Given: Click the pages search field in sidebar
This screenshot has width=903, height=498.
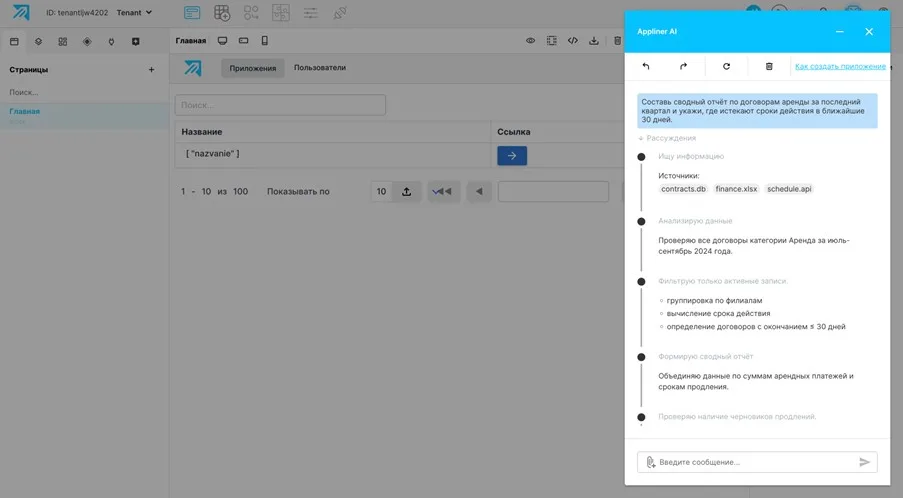Looking at the screenshot, I should [84, 92].
